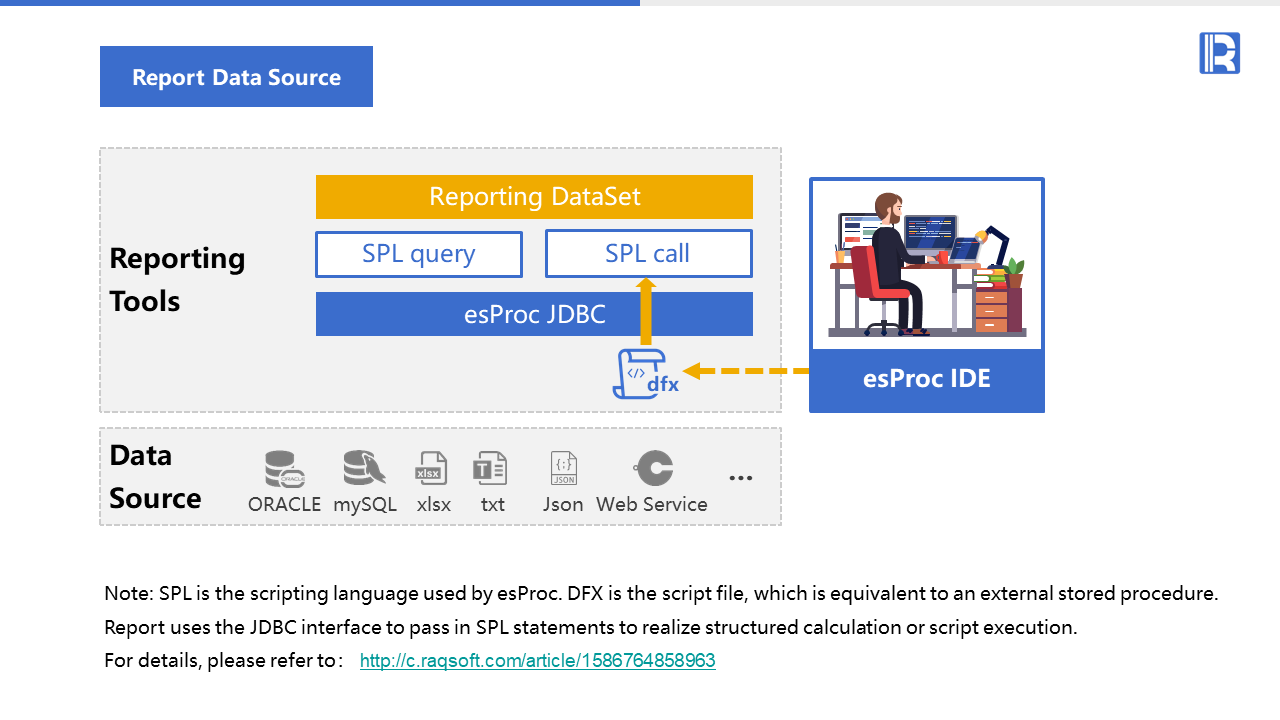Viewport: 1280px width, 720px height.
Task: Click the txt file icon
Action: [x=491, y=468]
